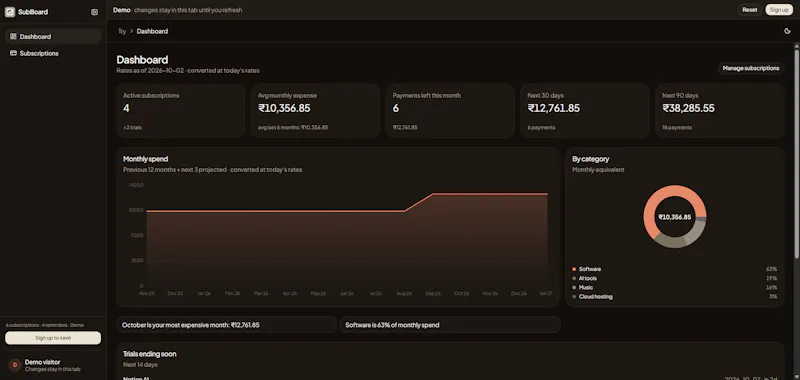
Task: Click the Next 30 days card
Action: click(x=585, y=111)
